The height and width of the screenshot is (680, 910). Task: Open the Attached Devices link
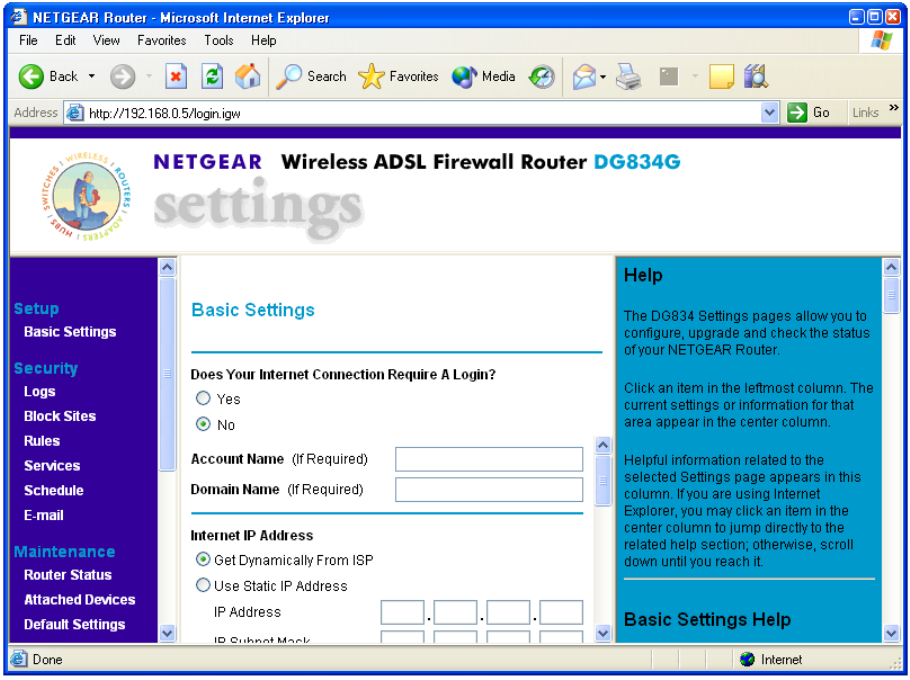(80, 599)
